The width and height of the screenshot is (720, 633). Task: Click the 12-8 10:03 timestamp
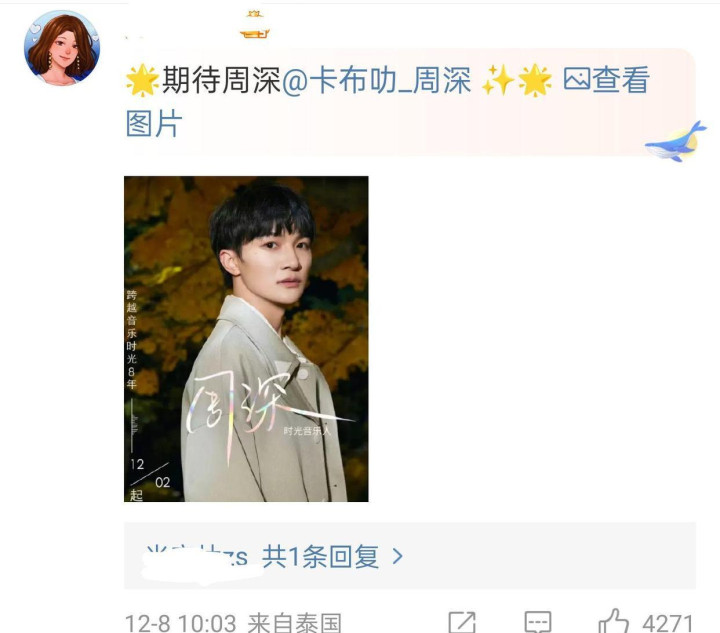tap(180, 624)
